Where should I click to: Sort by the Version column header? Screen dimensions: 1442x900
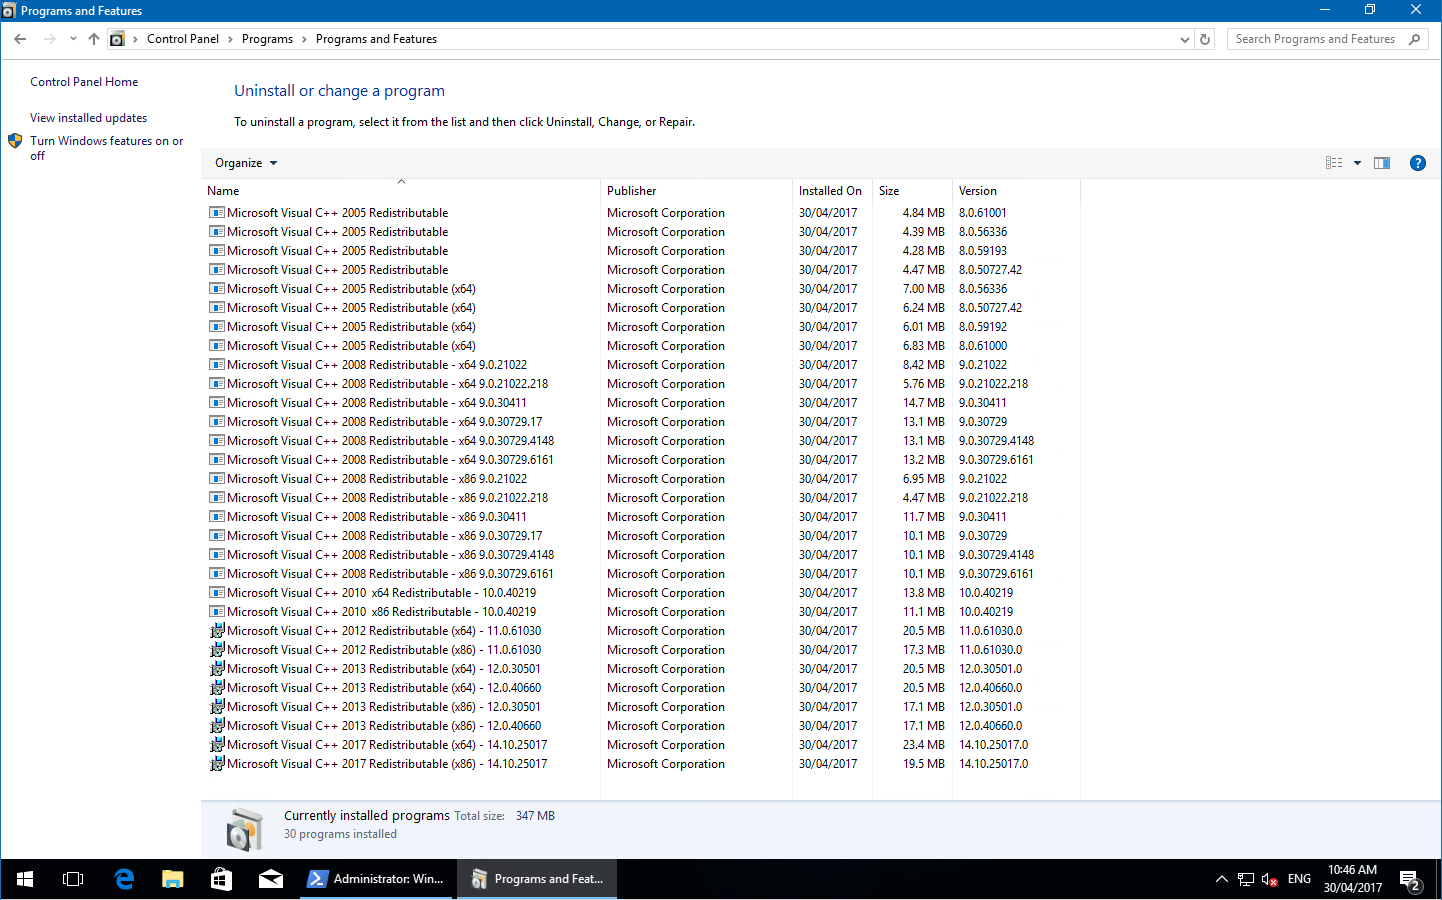coord(1016,190)
